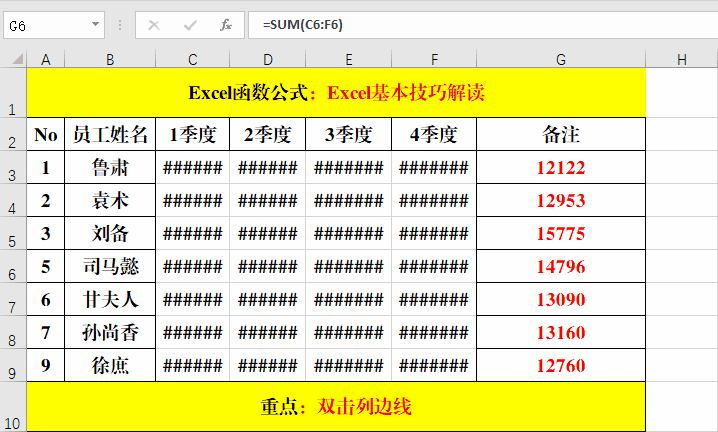
Task: Click the title cell 'Excel函数公式'
Action: pyautogui.click(x=336, y=93)
